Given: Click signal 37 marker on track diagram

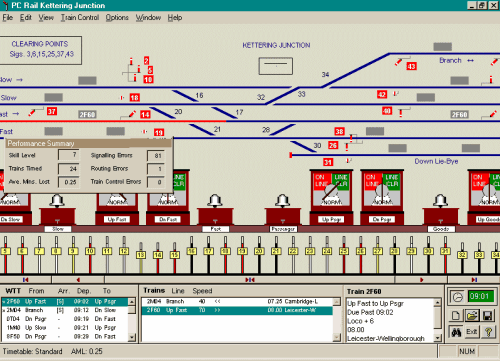Looking at the screenshot, I should [52, 111].
